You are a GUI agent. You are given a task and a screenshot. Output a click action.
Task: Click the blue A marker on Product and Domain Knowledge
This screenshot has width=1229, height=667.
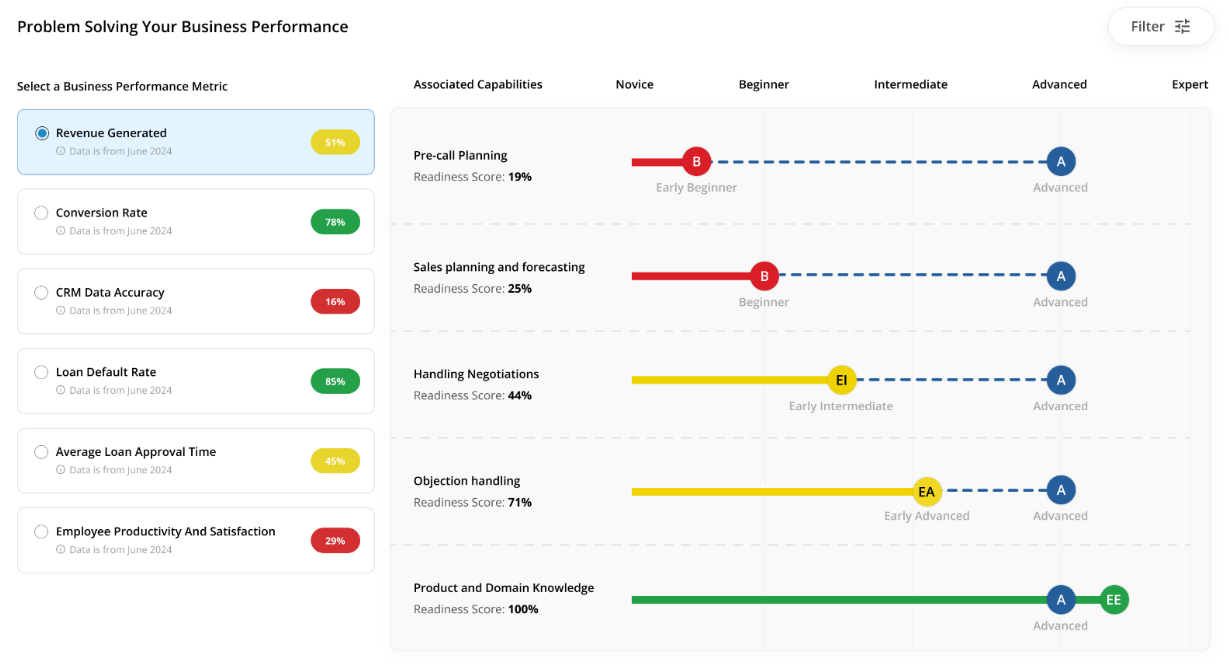pyautogui.click(x=1061, y=599)
